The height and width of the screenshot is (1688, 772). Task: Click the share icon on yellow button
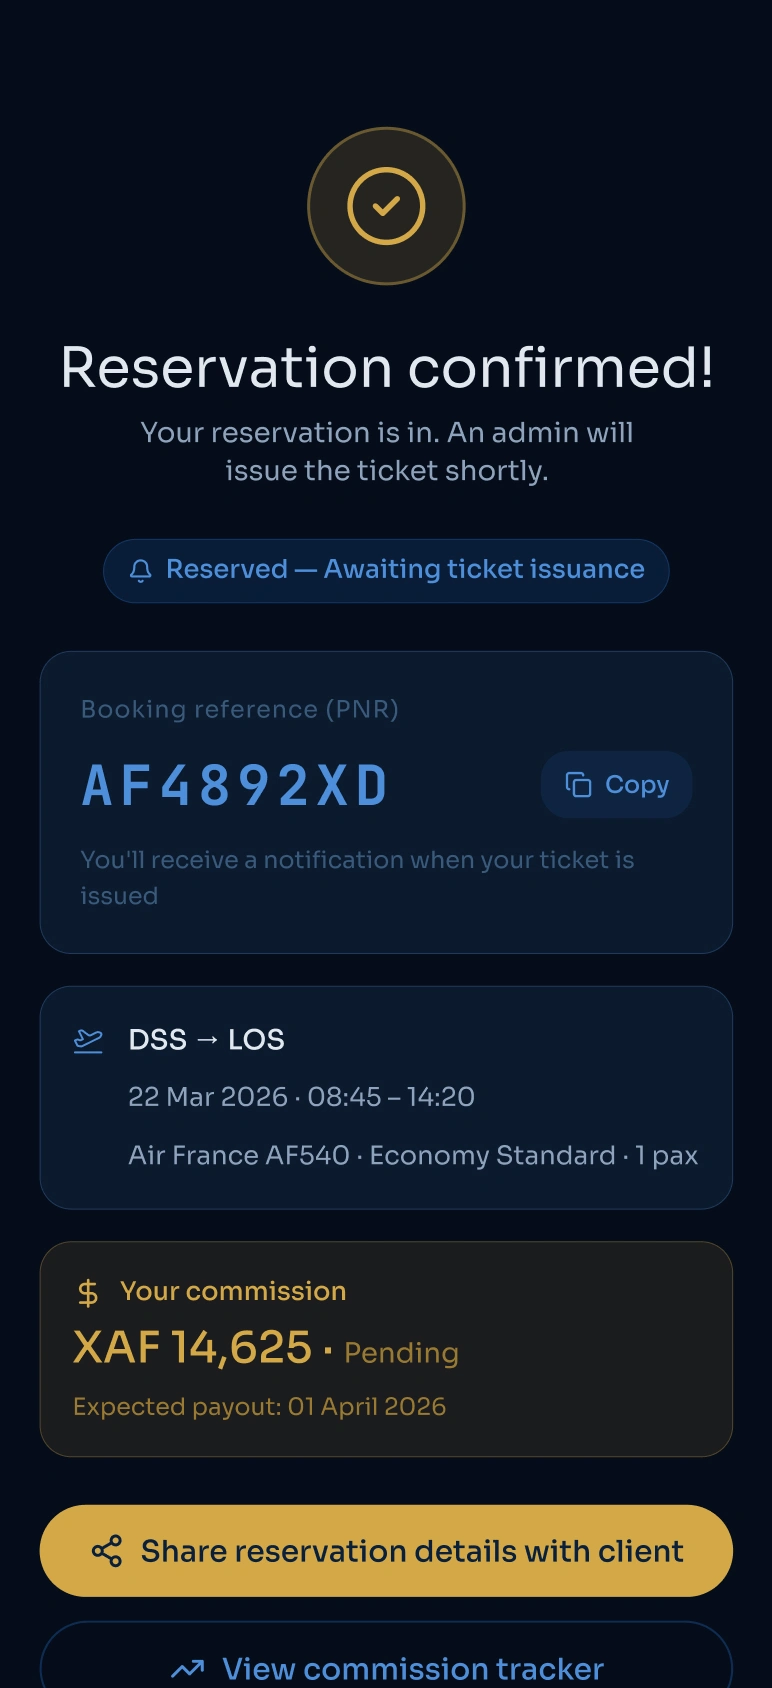pyautogui.click(x=107, y=1551)
